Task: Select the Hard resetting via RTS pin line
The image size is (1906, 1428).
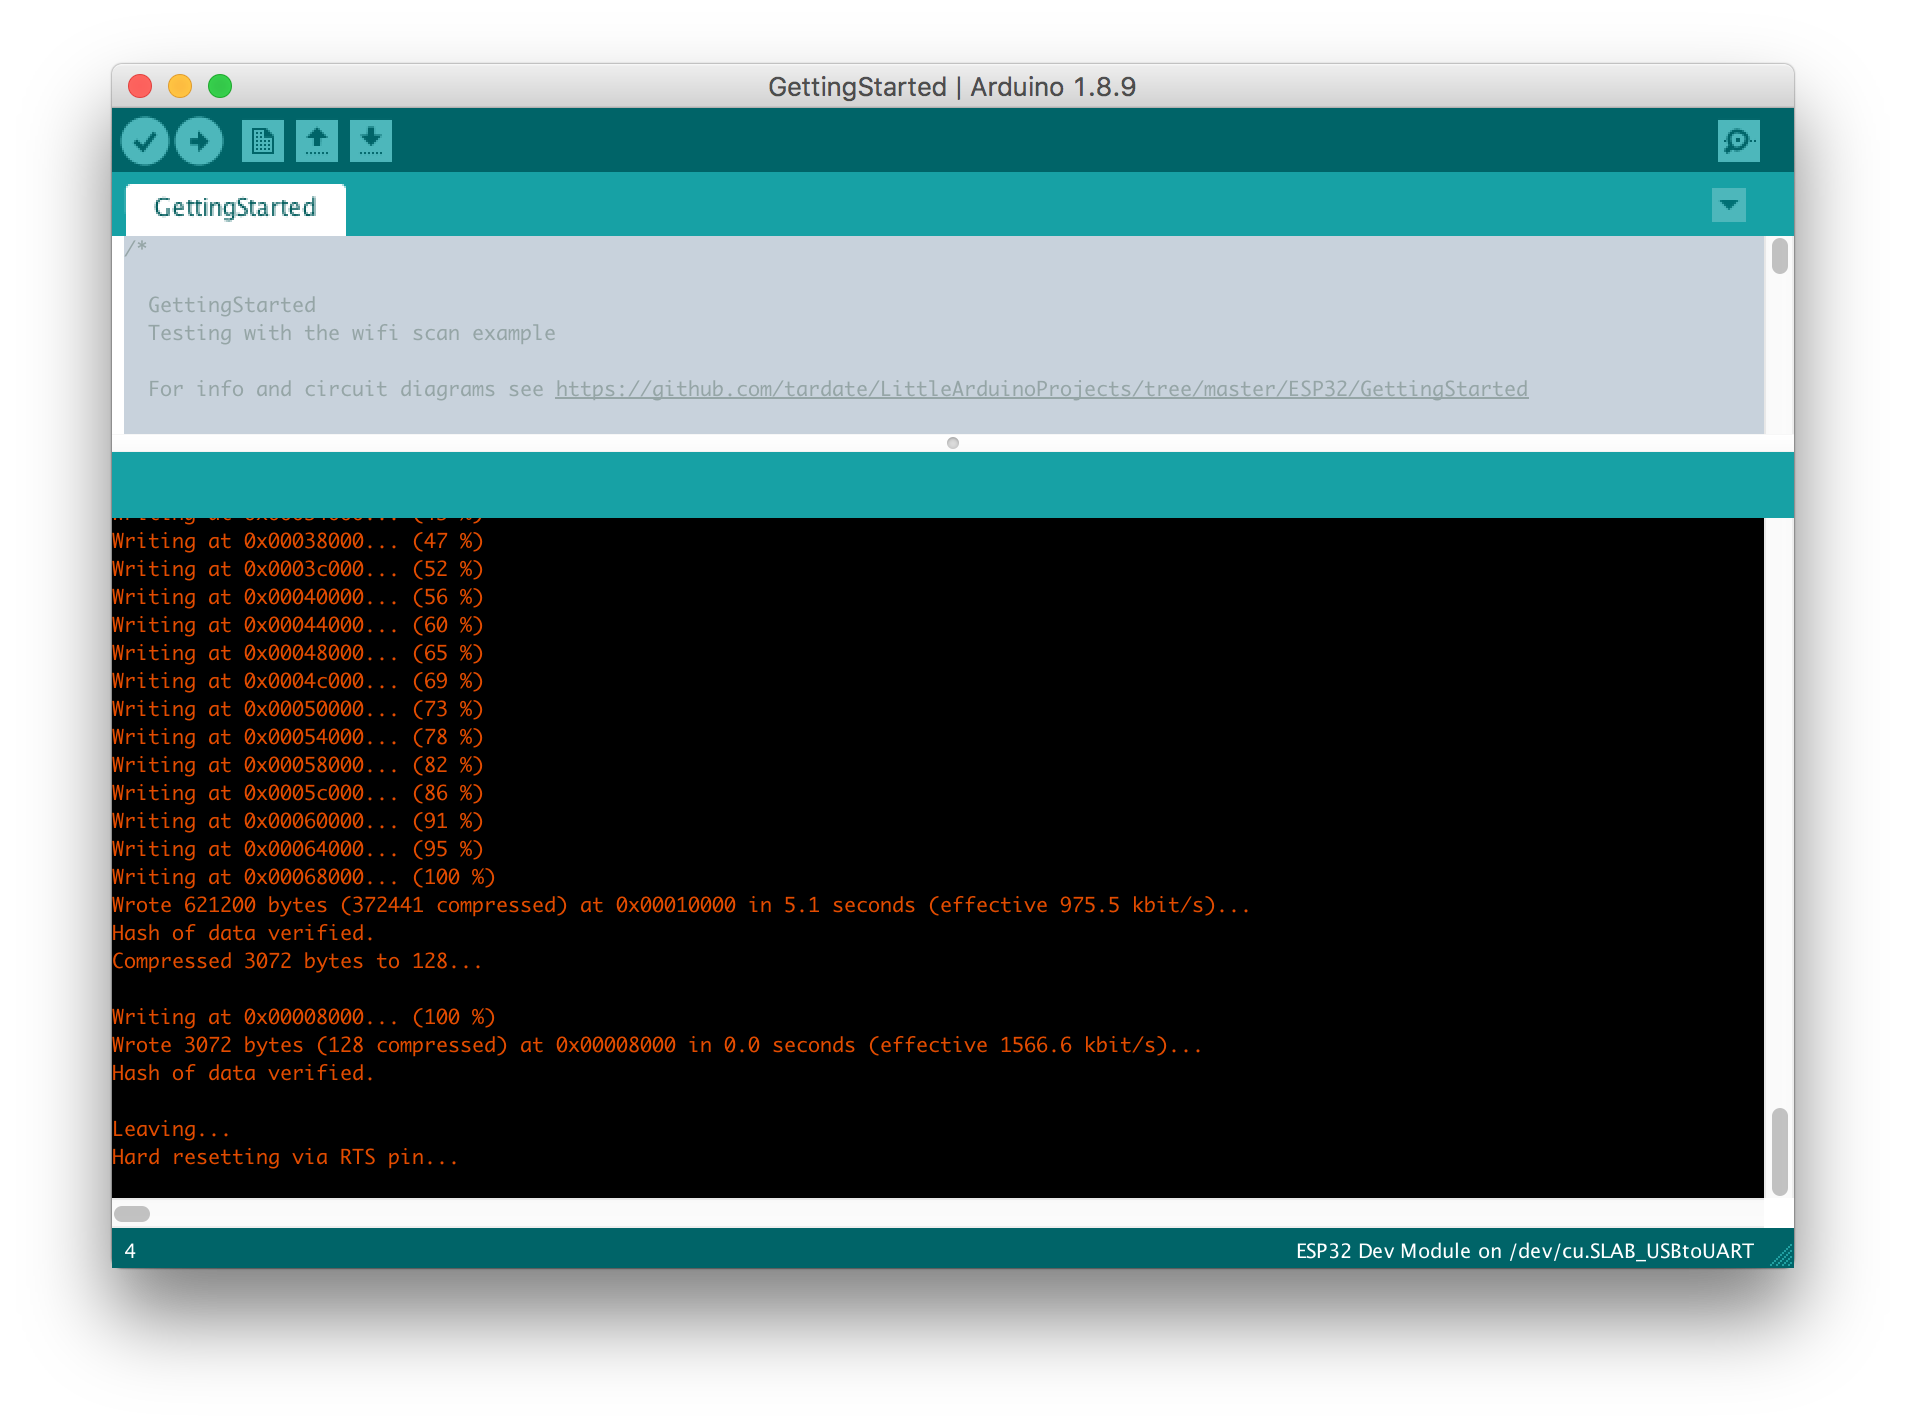Action: 285,1156
